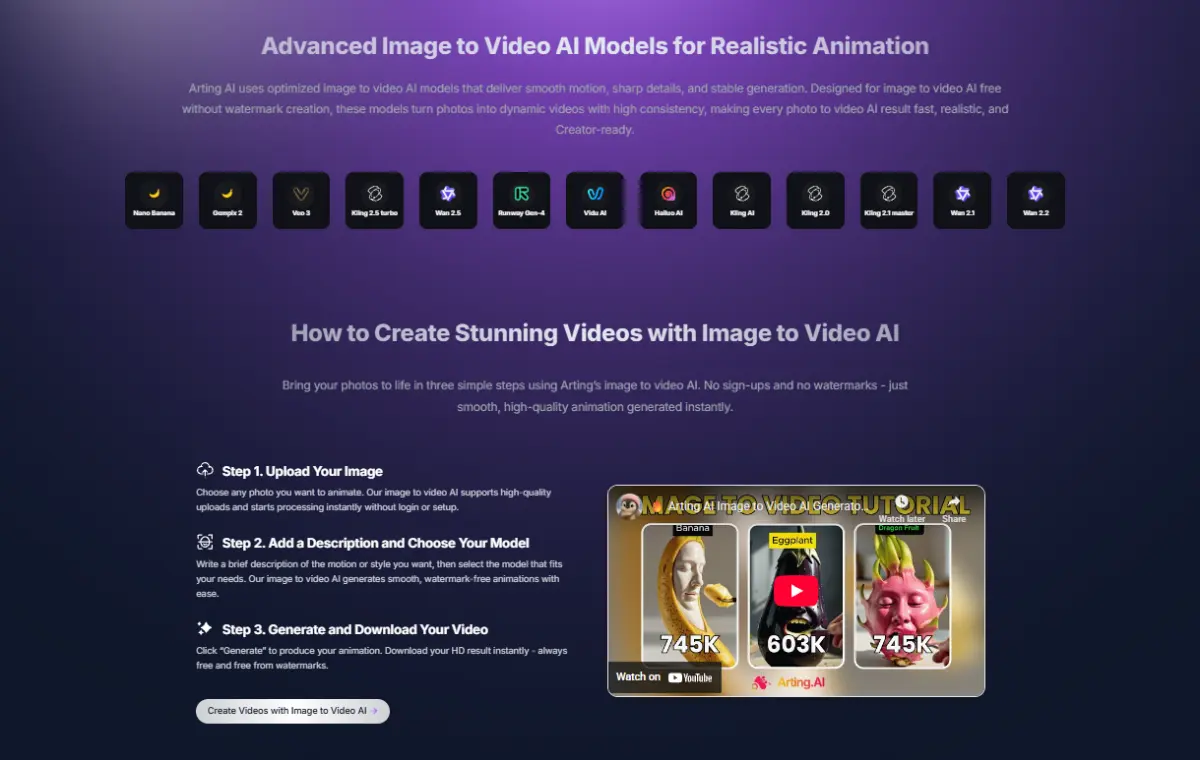1200x760 pixels.
Task: Choose the Gempix 2 model tile
Action: tap(227, 200)
